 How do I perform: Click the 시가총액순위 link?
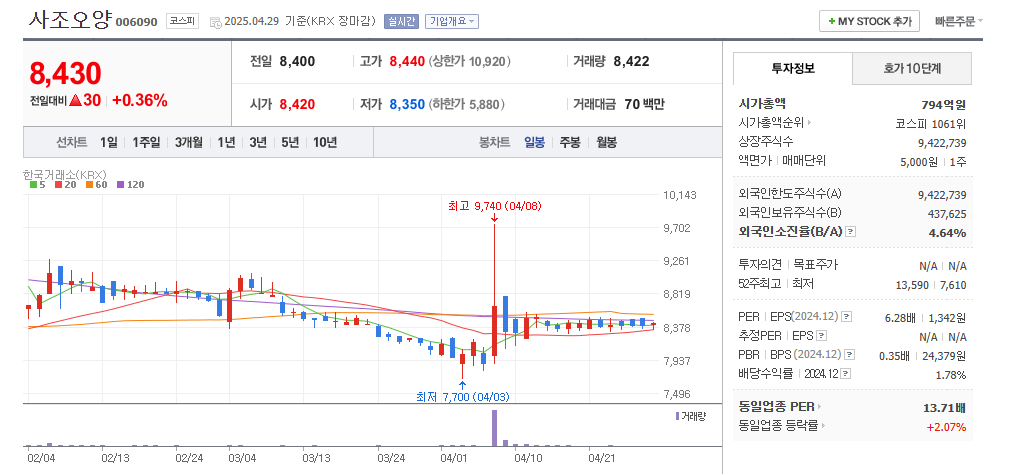coord(771,123)
